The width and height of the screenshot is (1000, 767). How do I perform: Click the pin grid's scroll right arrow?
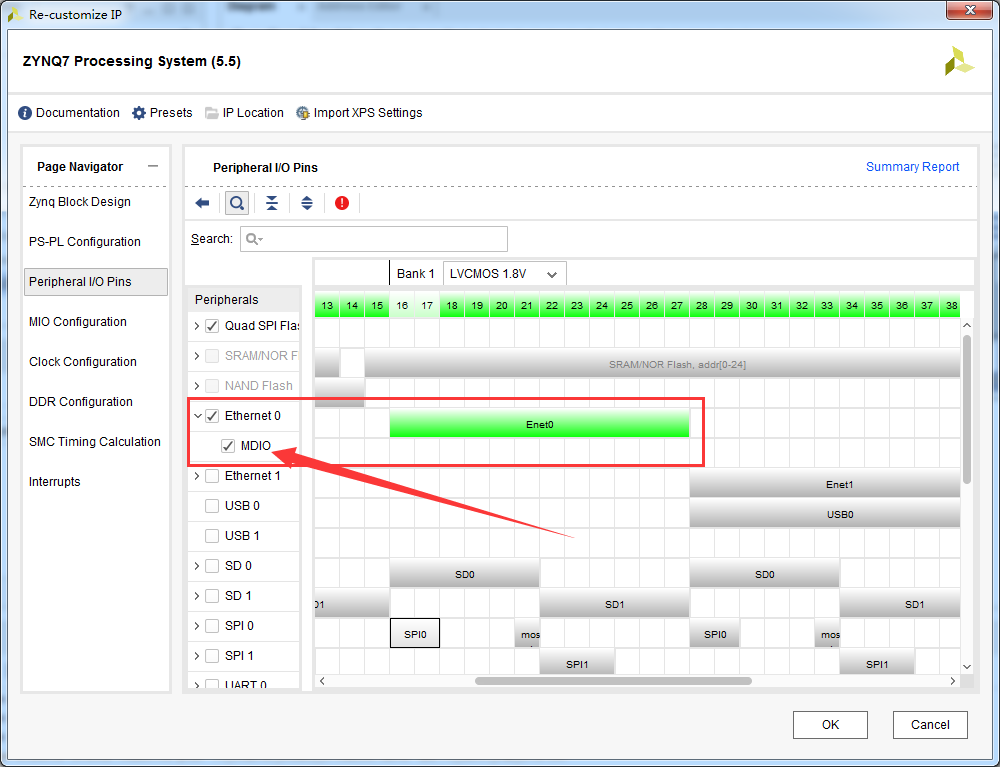(953, 681)
